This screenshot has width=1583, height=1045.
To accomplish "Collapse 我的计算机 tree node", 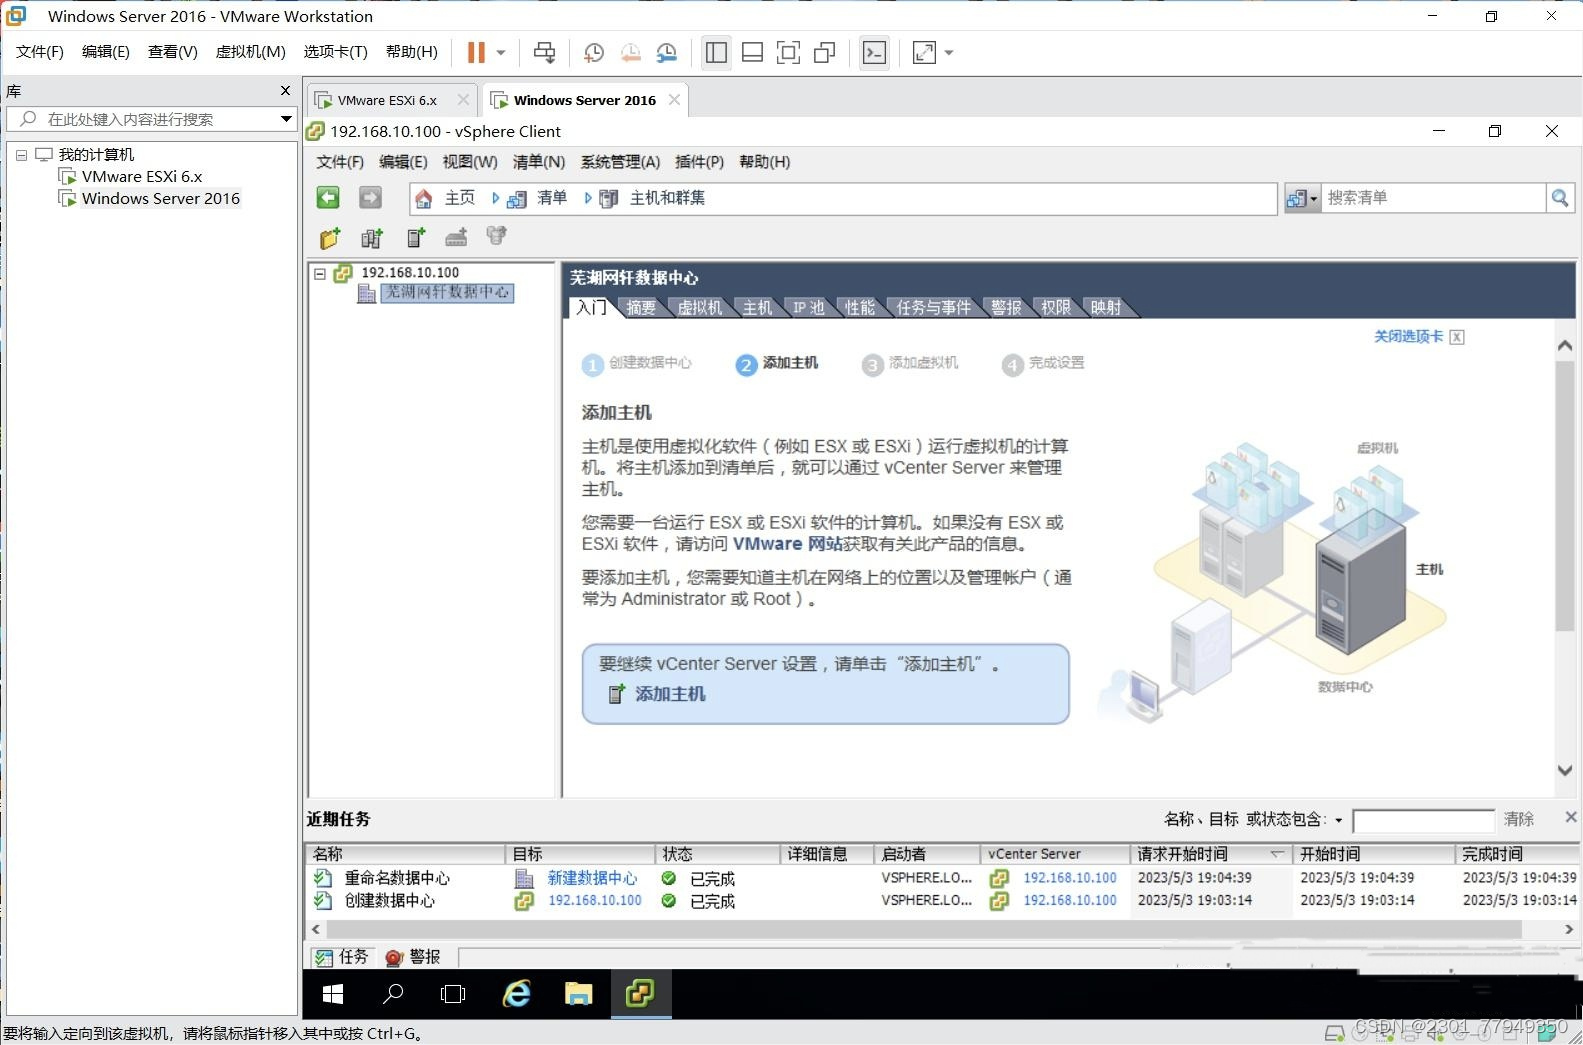I will pos(21,155).
